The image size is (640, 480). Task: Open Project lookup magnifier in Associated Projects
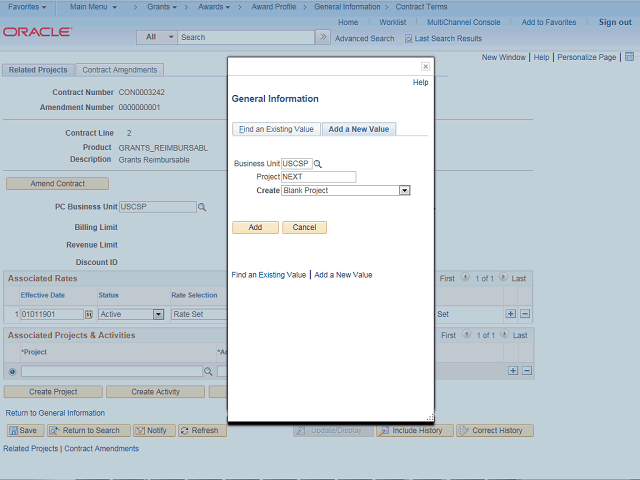tap(208, 371)
